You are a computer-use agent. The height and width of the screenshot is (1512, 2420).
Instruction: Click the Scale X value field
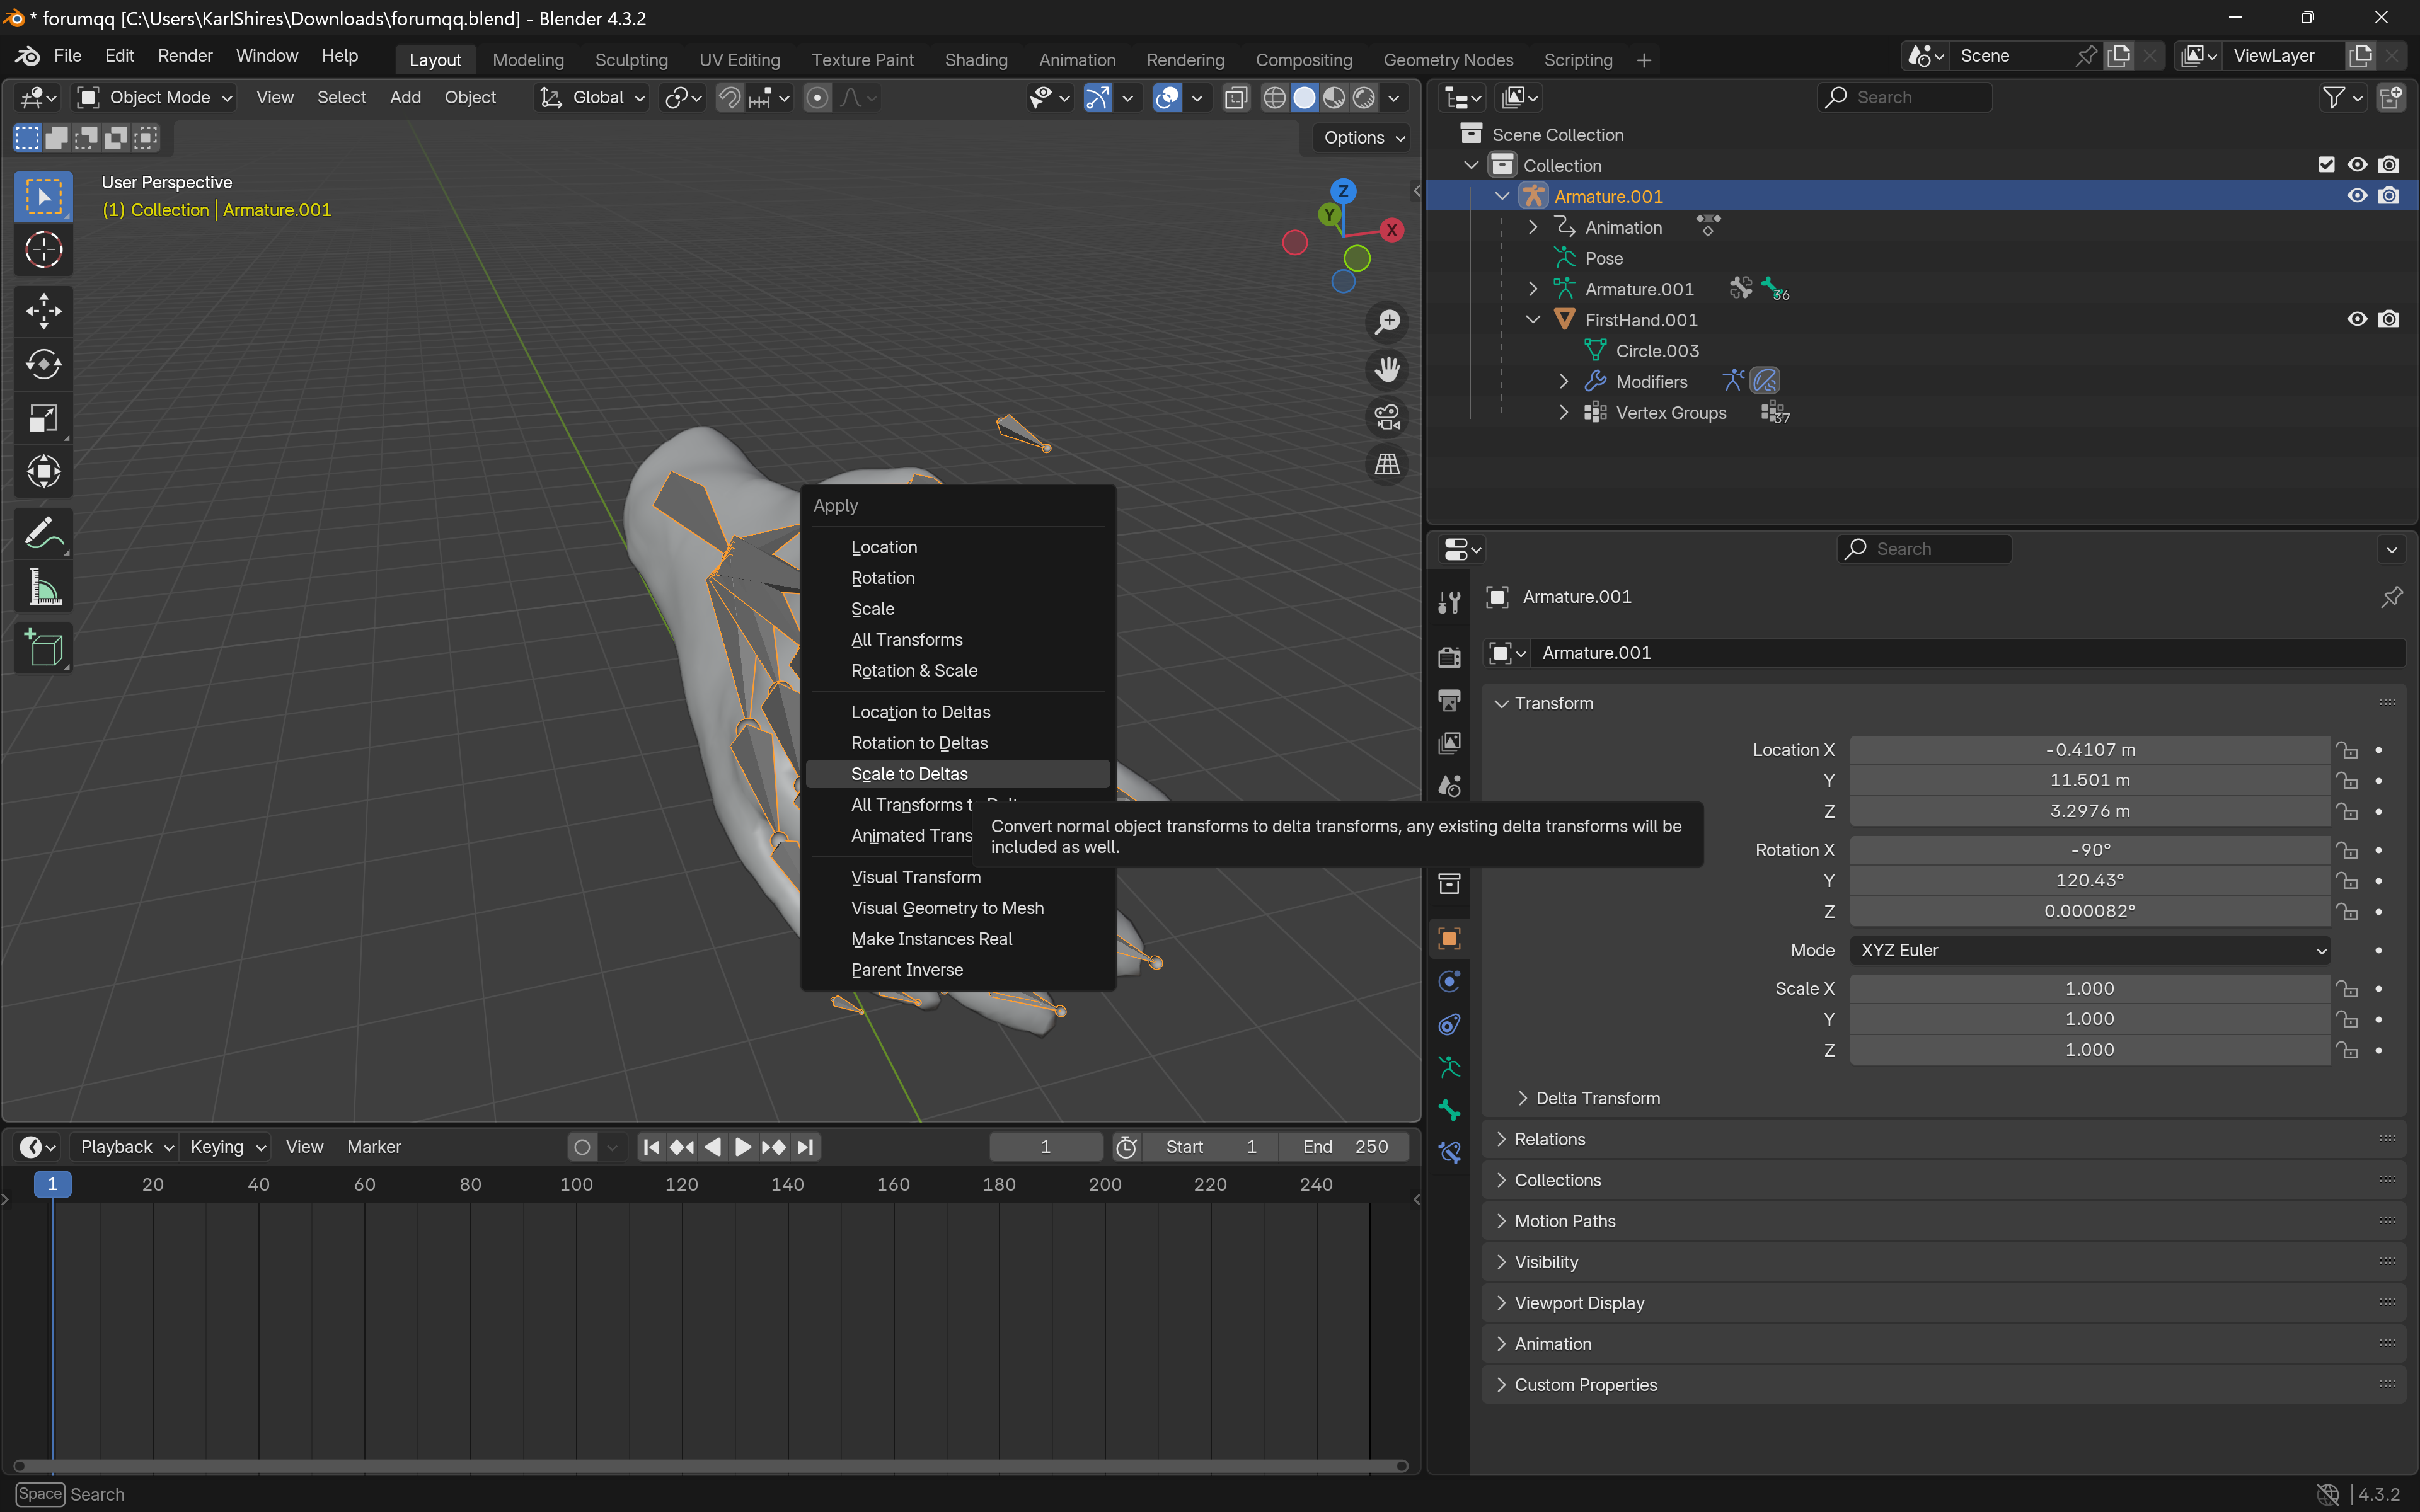(2089, 988)
